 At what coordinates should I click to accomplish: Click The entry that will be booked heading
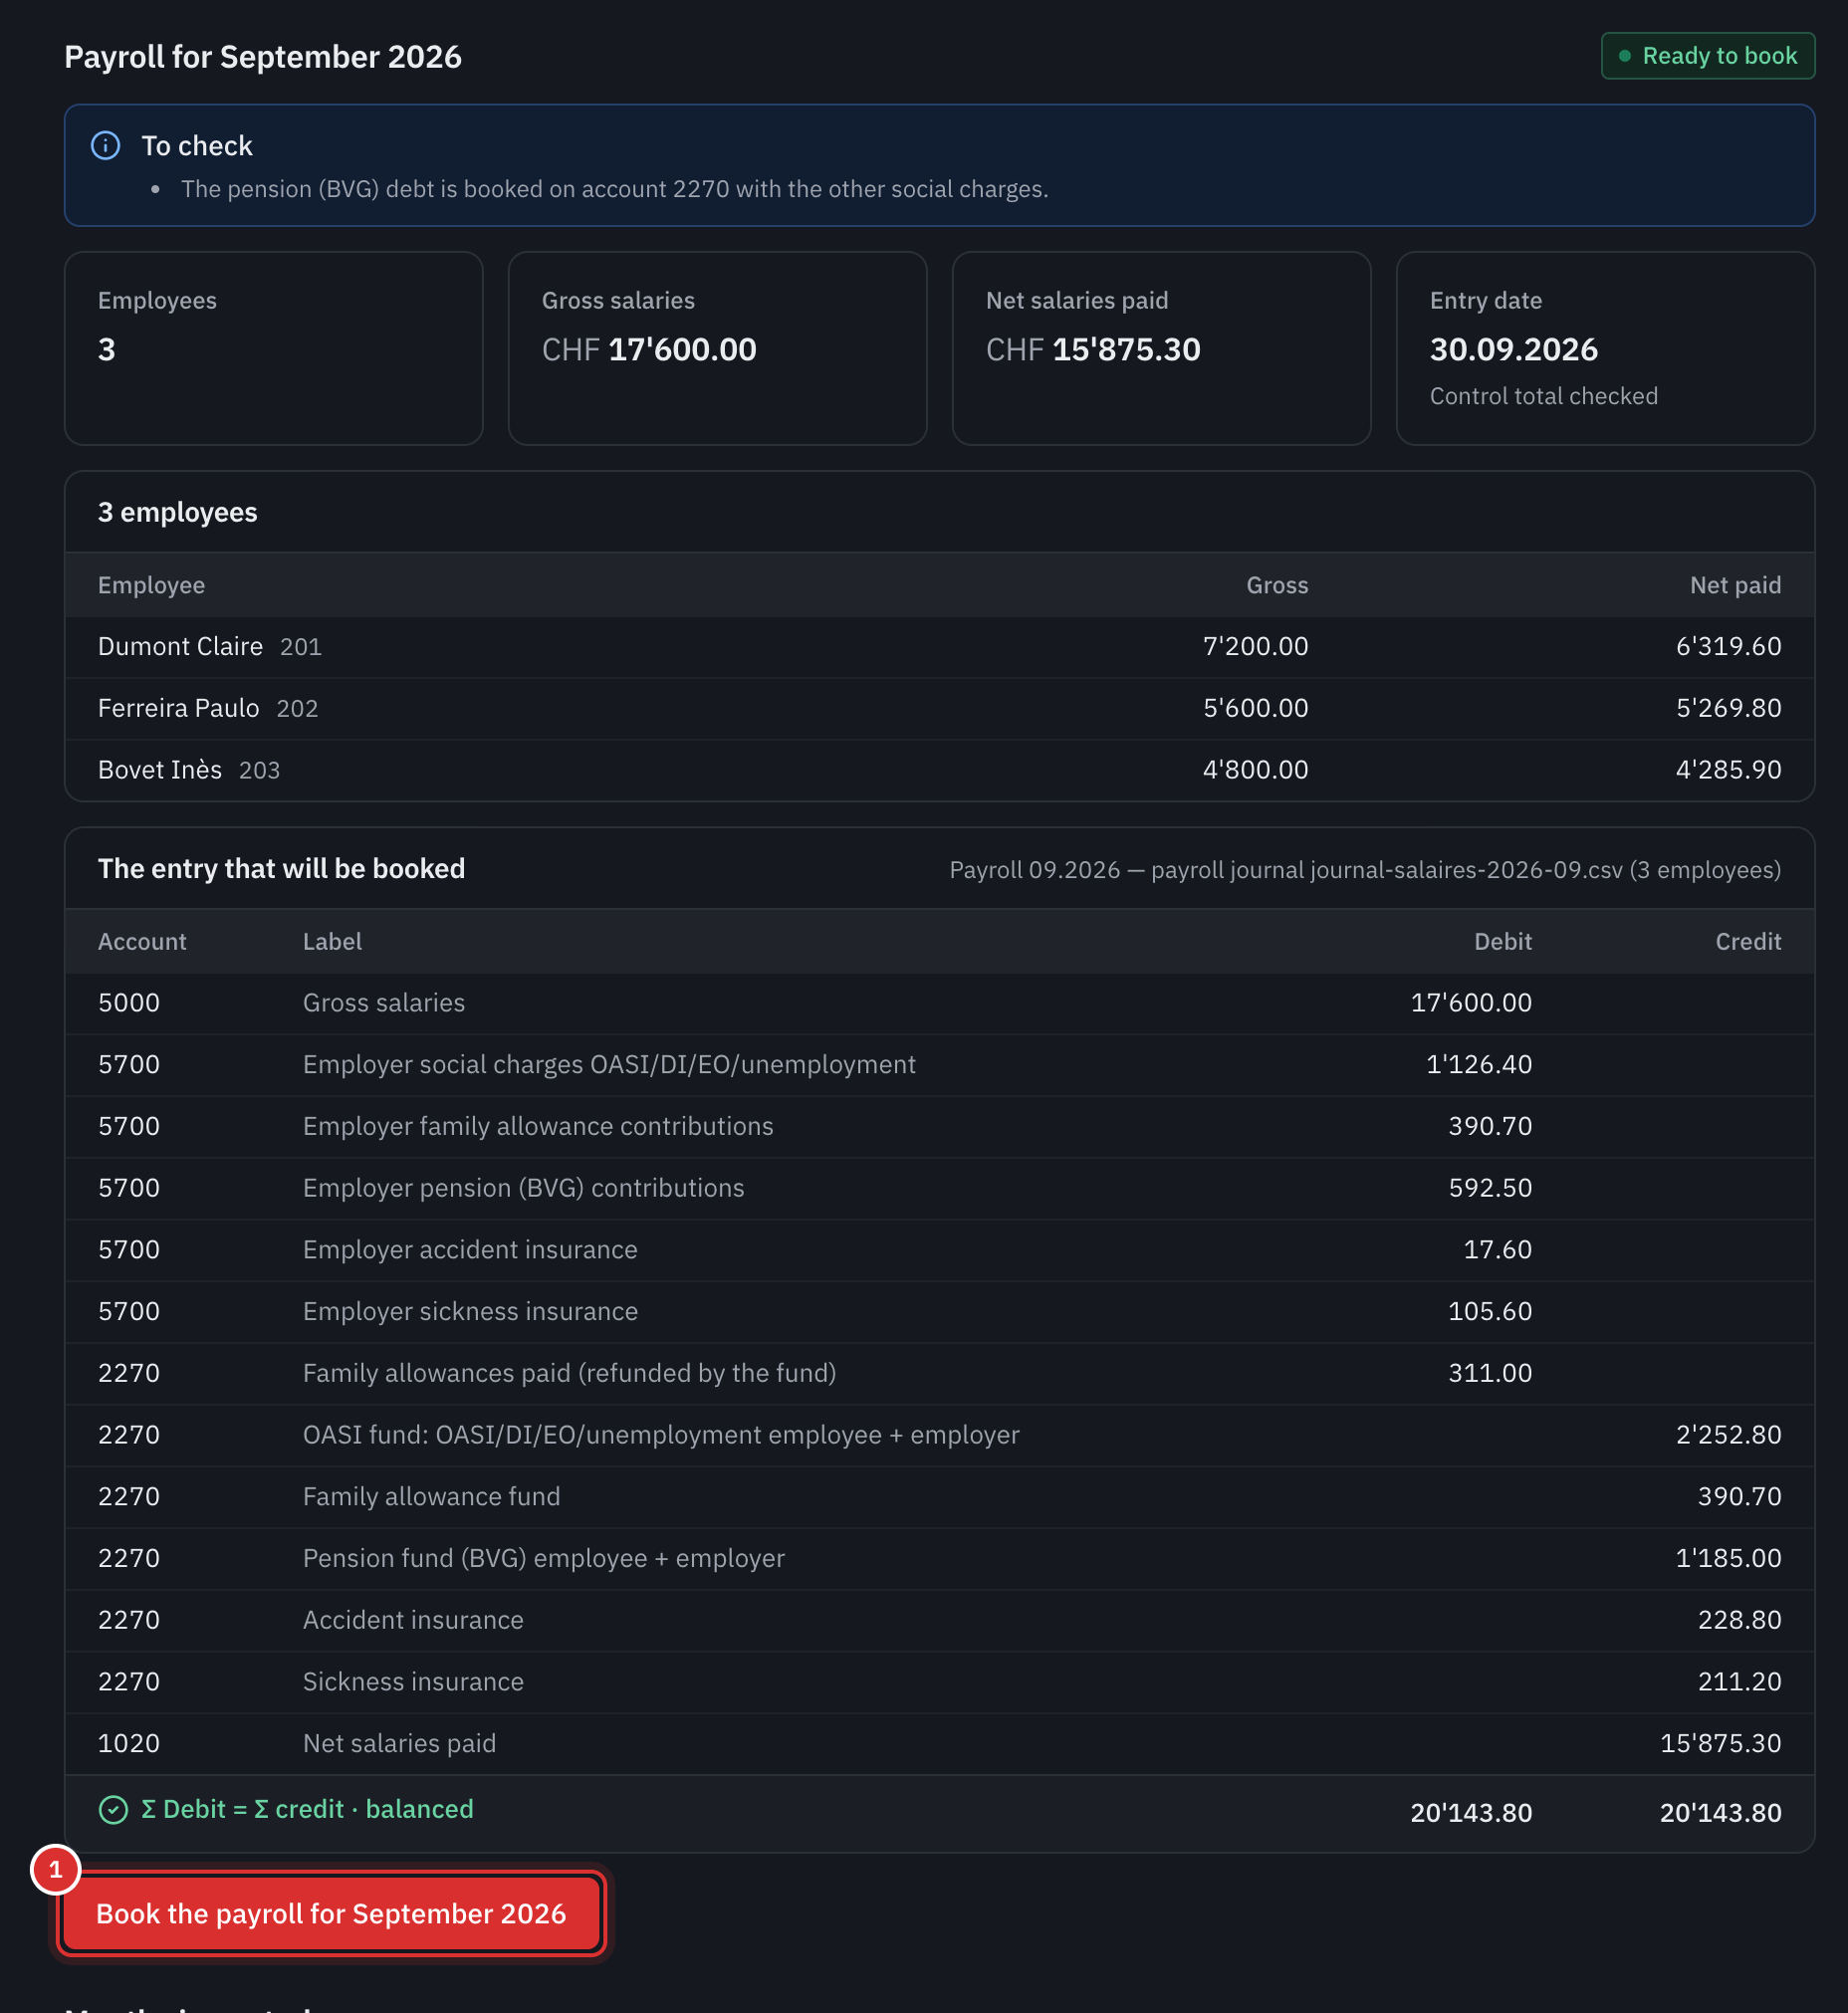point(281,869)
